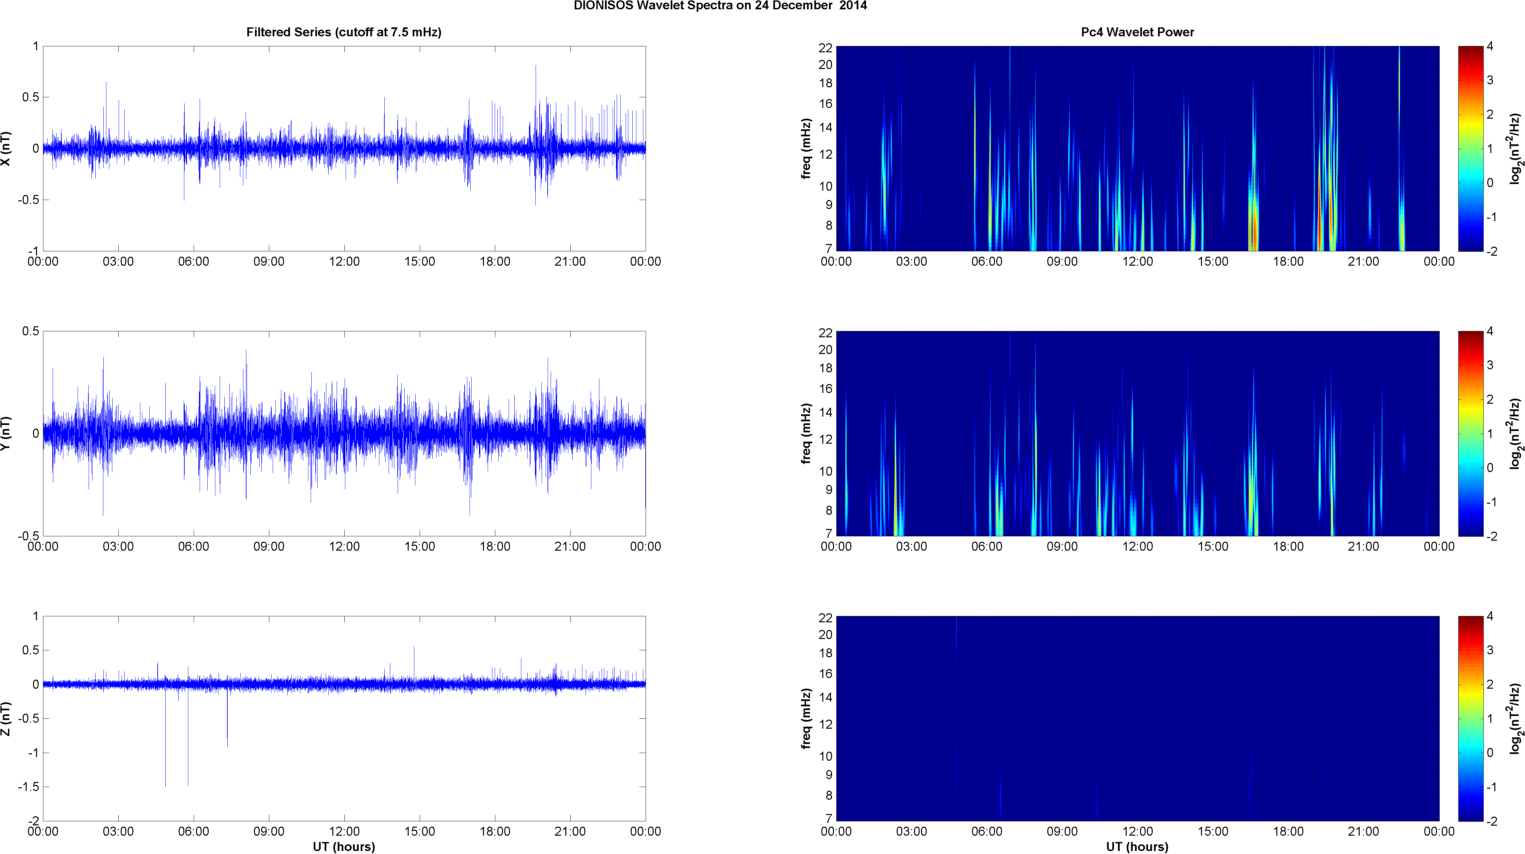Viewport: 1525px width, 854px height.
Task: Click the X (nT) axis label
Action: point(7,148)
